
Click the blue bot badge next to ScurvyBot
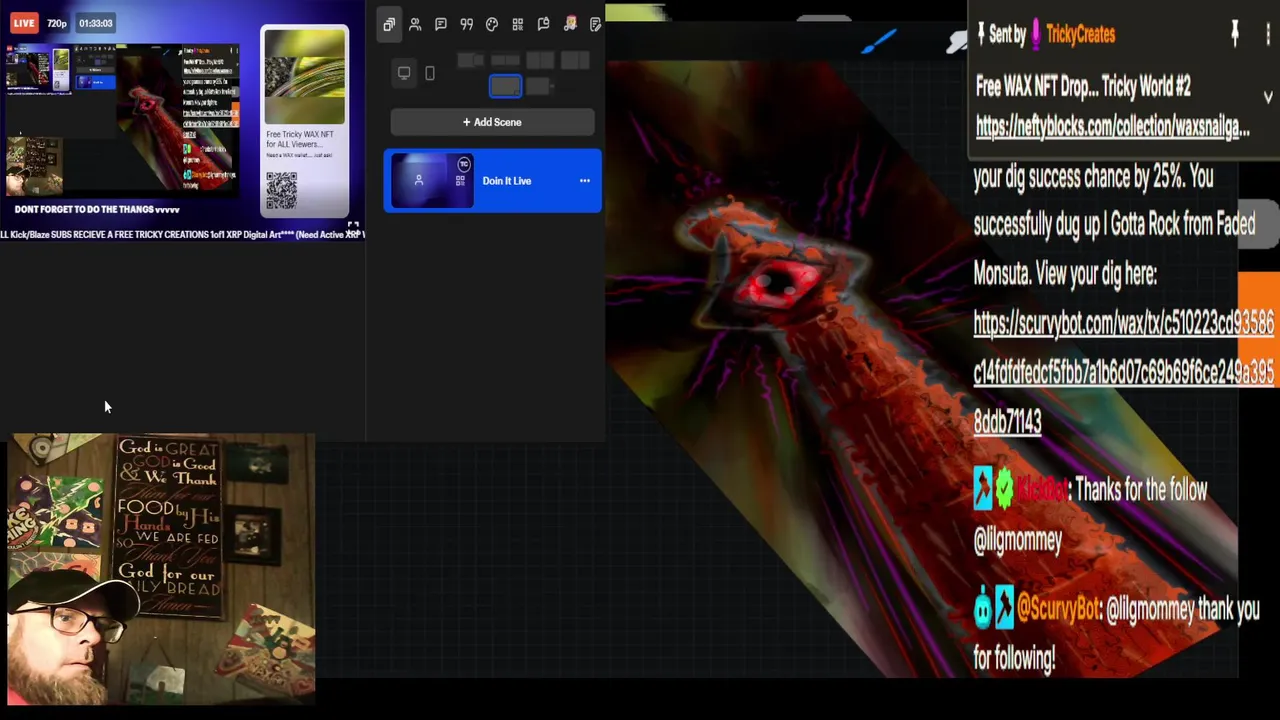[x=983, y=608]
